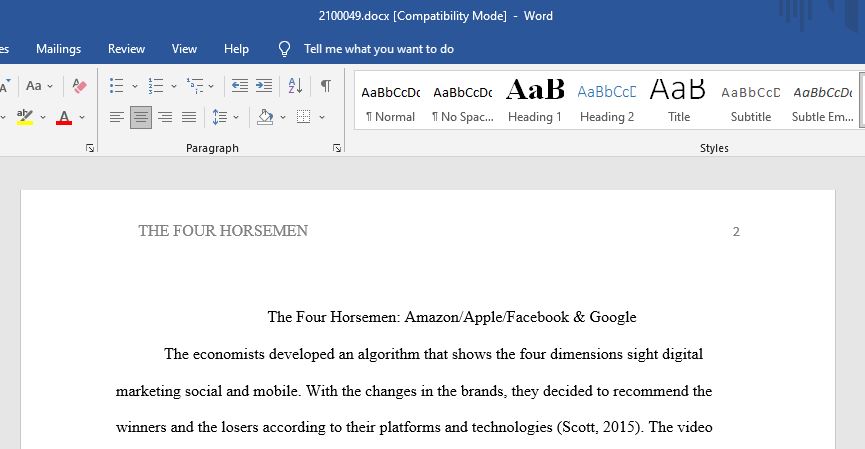Viewport: 865px width, 449px height.
Task: Expand the font color dropdown arrow
Action: pos(82,117)
